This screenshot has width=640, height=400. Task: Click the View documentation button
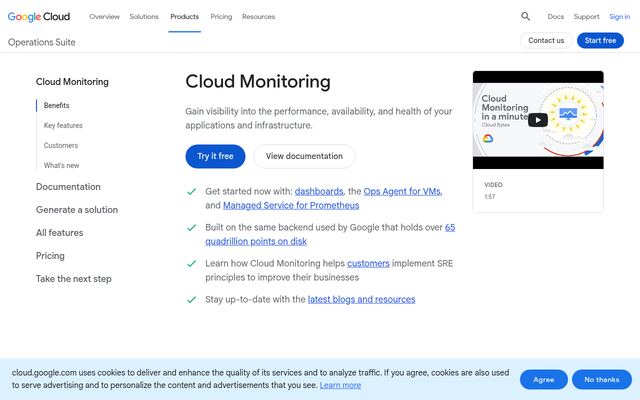[x=304, y=156]
